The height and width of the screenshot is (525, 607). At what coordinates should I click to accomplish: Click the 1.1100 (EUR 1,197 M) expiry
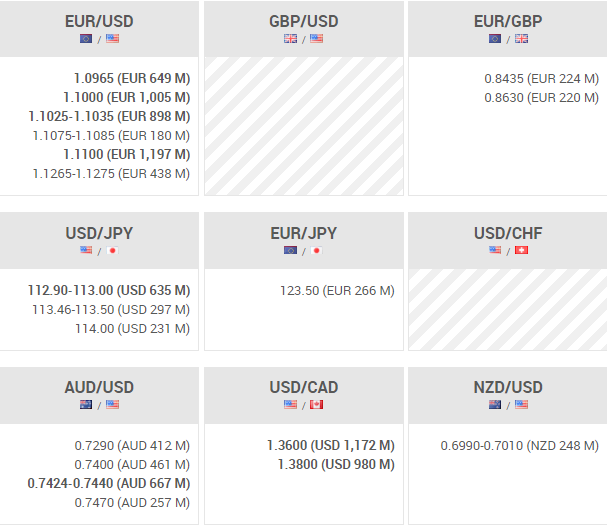126,154
